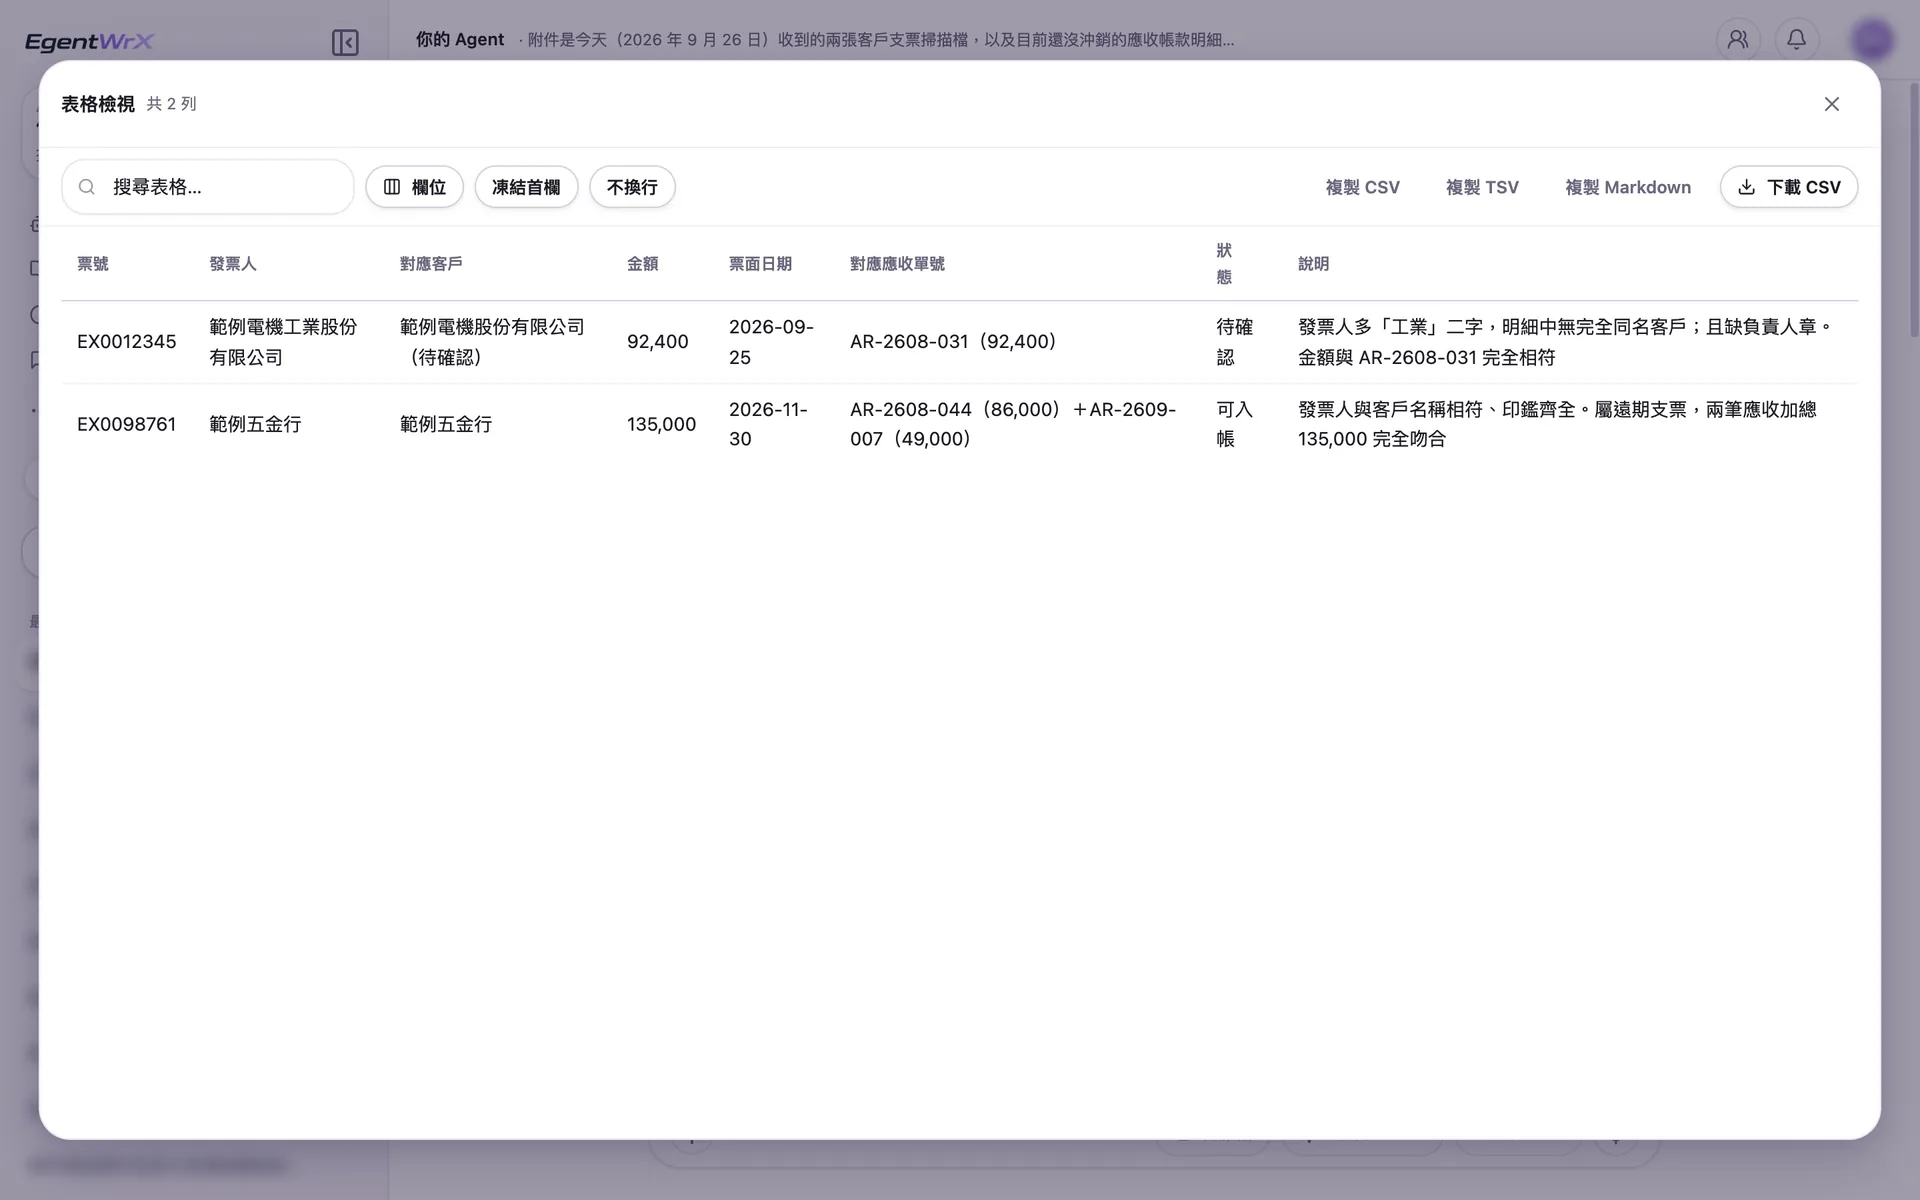Viewport: 1920px width, 1200px height.
Task: Click AR-2608-031（92,400）receivable cell
Action: pos(953,342)
